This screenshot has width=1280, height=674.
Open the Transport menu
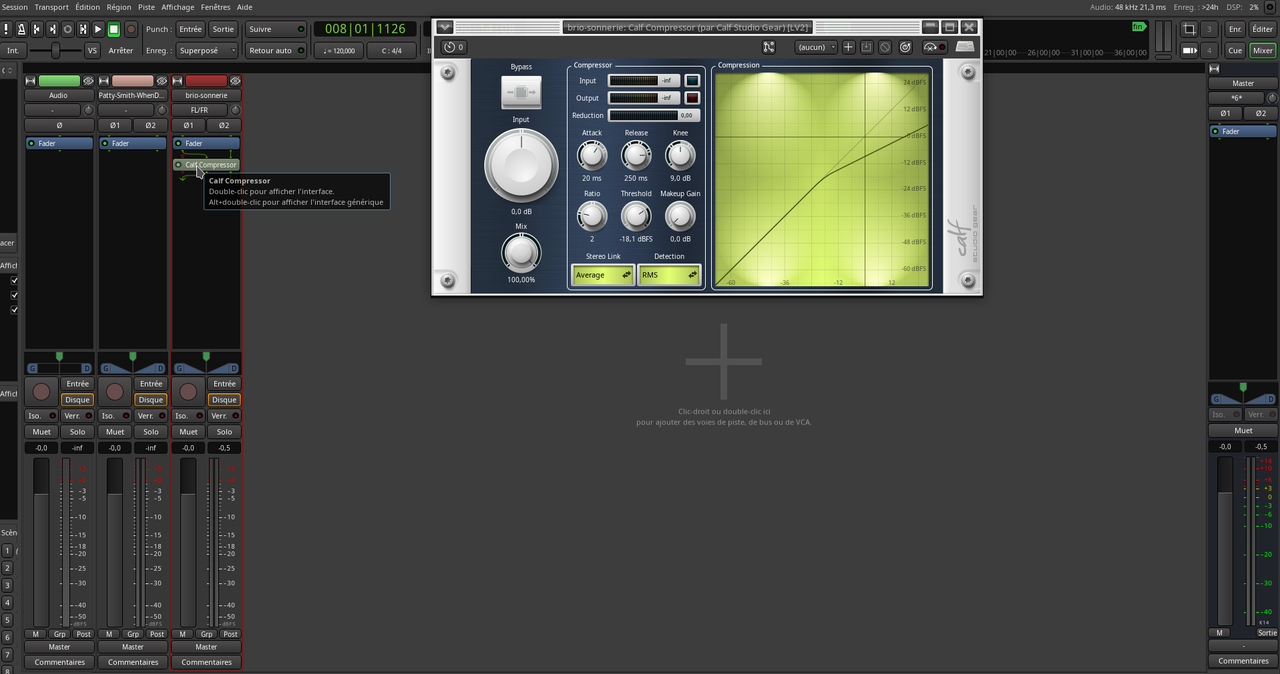point(52,7)
